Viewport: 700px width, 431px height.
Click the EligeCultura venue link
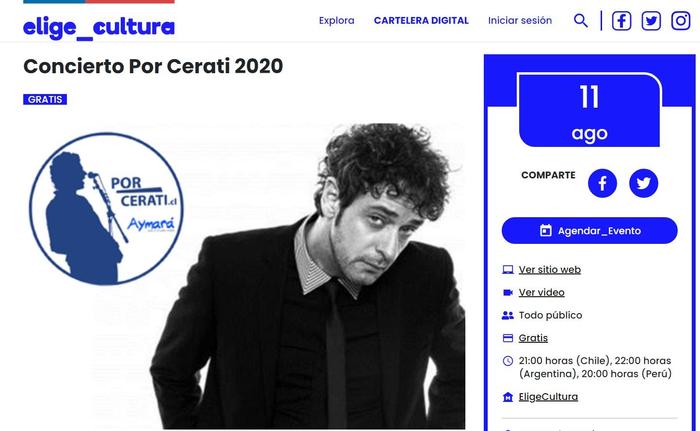(x=548, y=397)
